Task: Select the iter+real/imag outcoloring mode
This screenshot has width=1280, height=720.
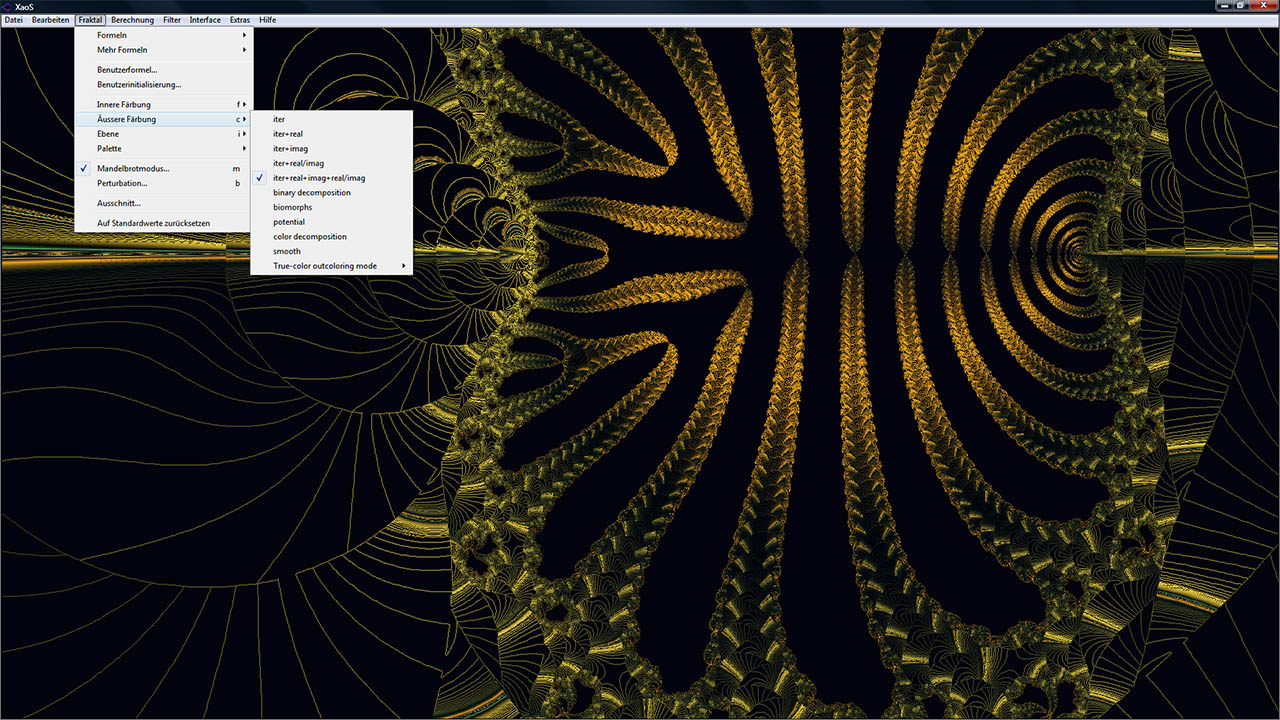Action: [x=331, y=163]
